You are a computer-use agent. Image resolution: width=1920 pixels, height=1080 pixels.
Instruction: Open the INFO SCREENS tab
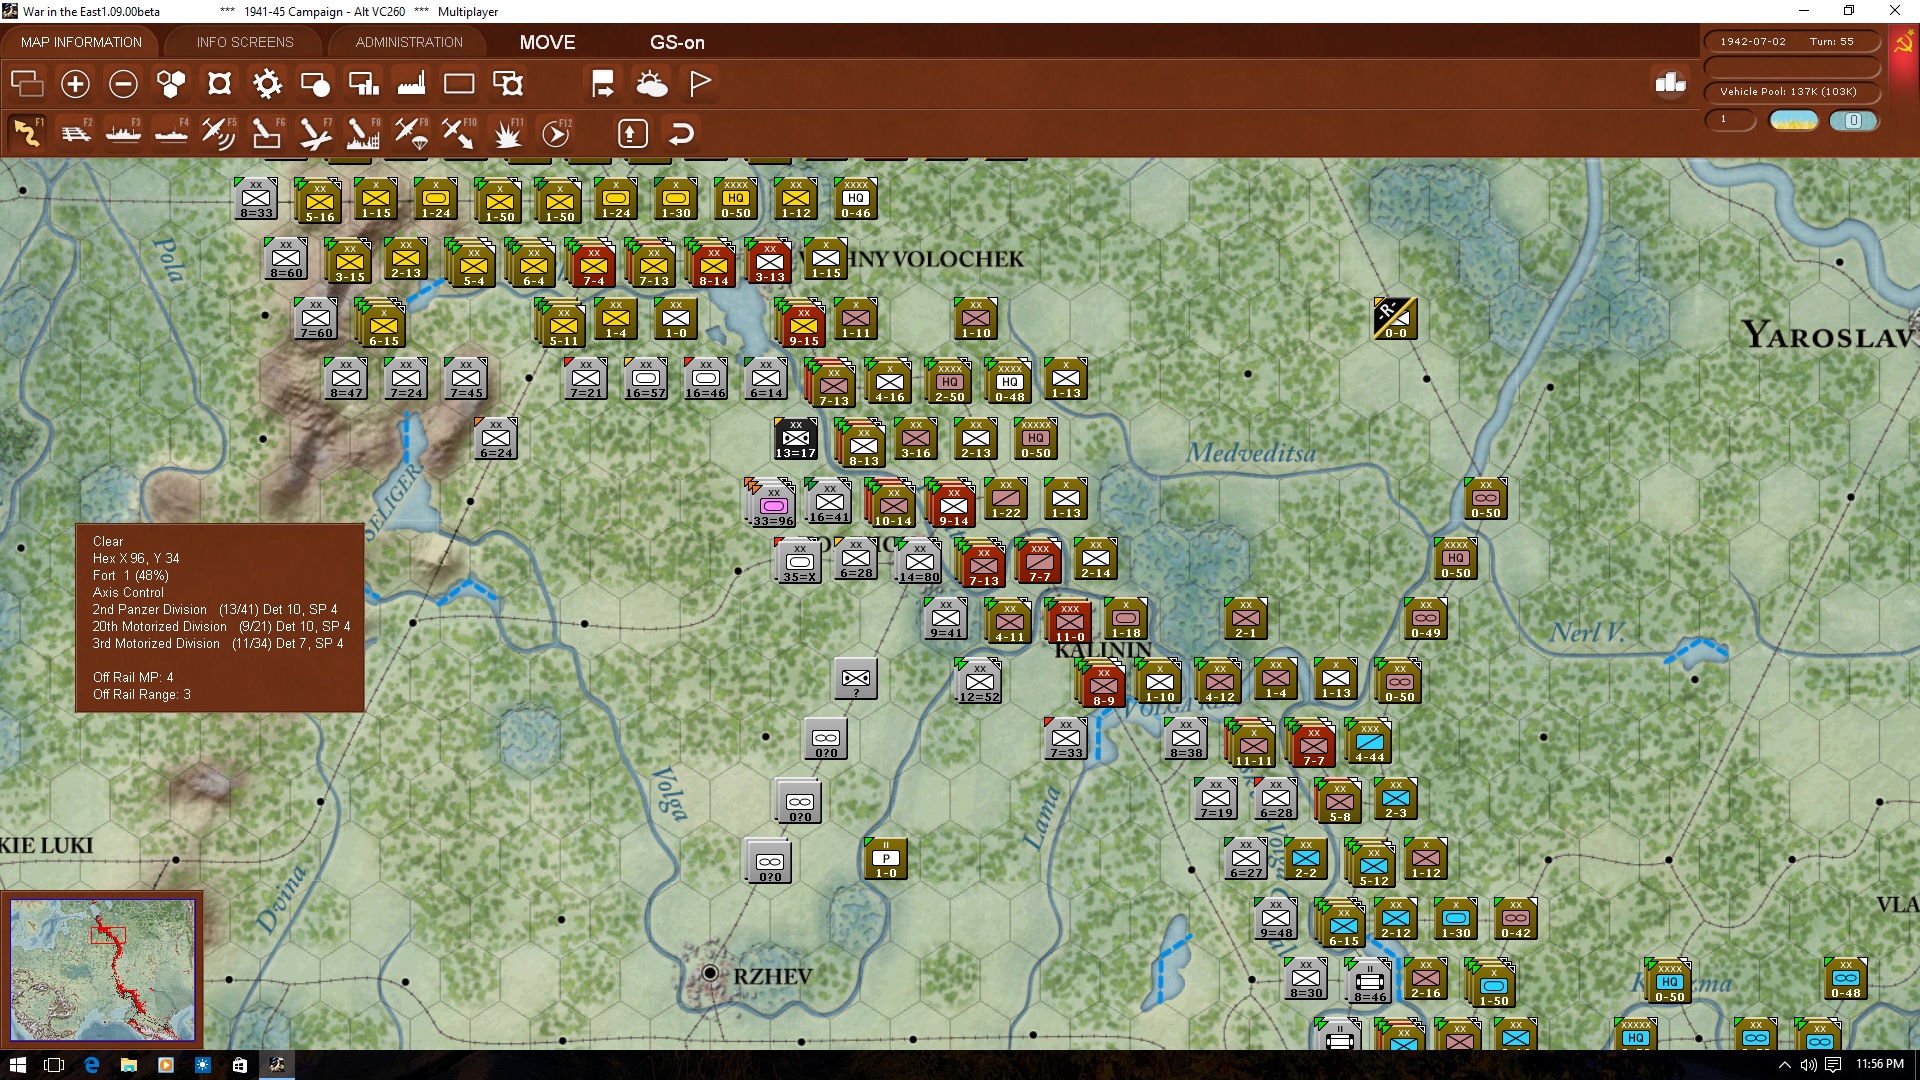[x=245, y=42]
